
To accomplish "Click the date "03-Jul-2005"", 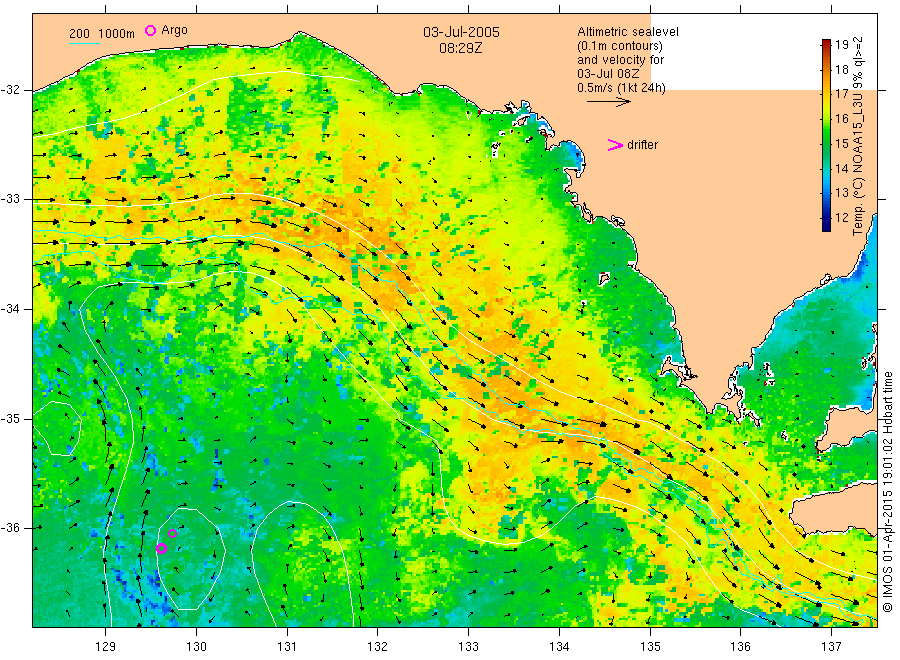I will tap(461, 32).
